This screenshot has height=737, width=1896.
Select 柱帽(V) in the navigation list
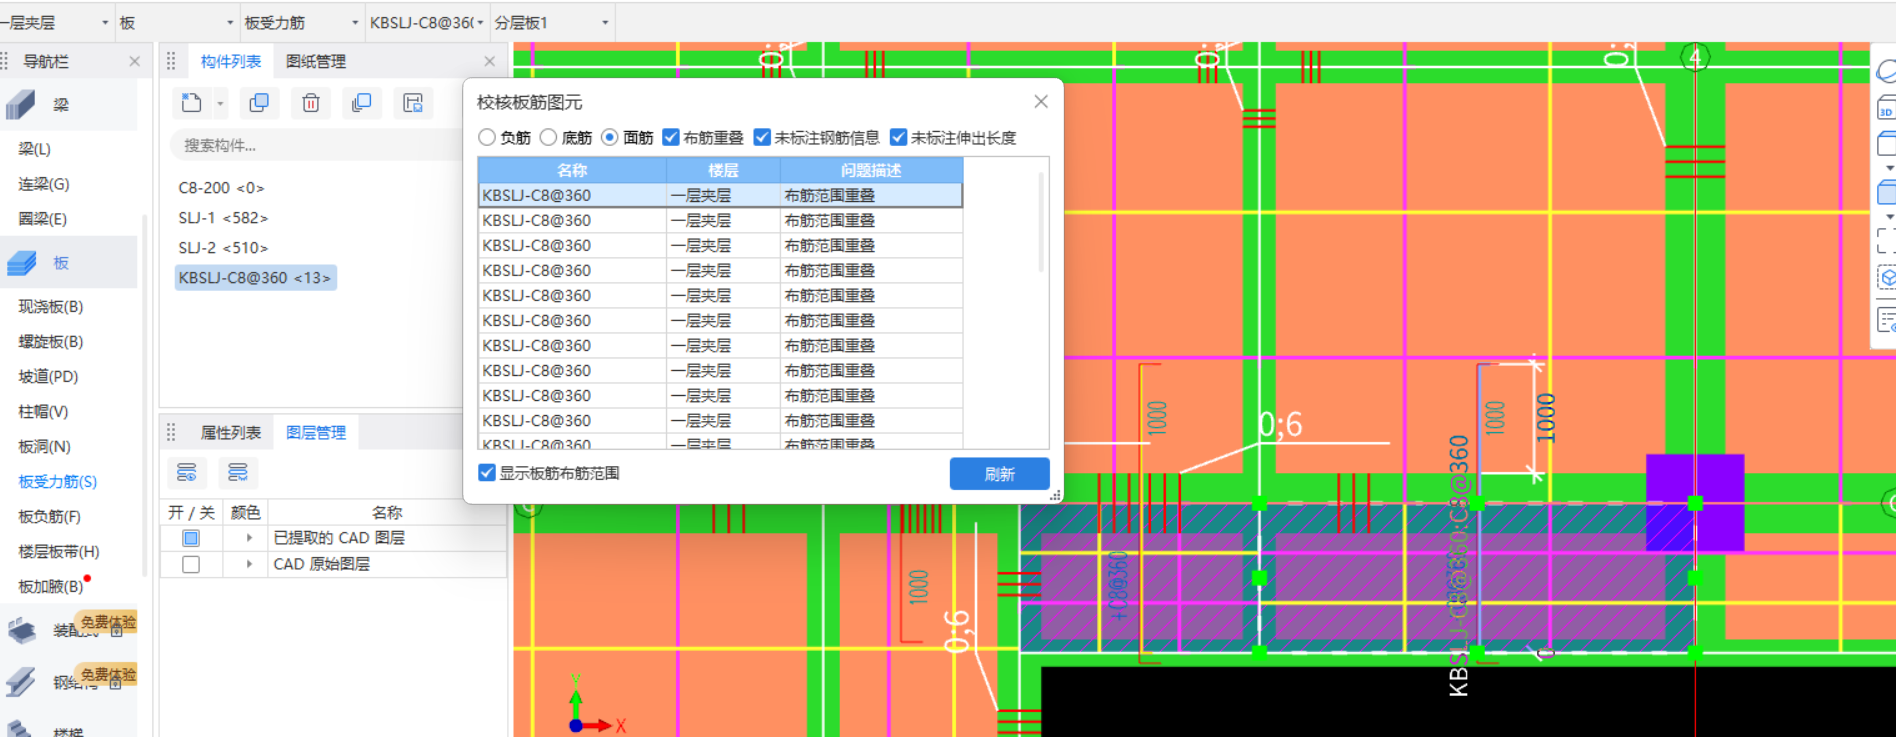[43, 411]
